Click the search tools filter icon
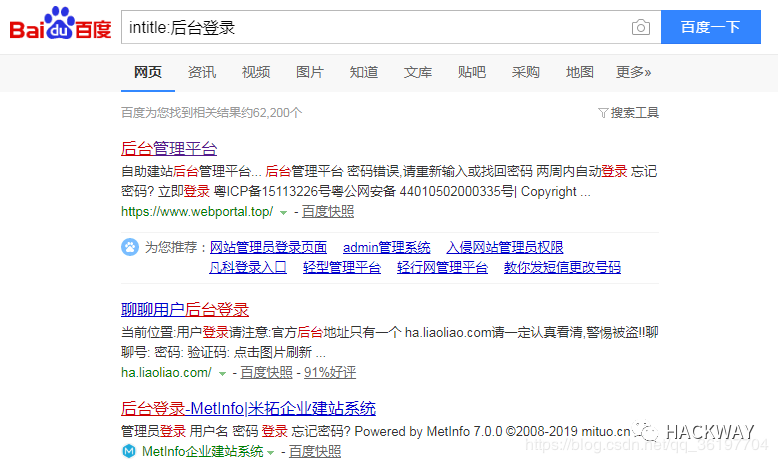778x463 pixels. pyautogui.click(x=603, y=113)
